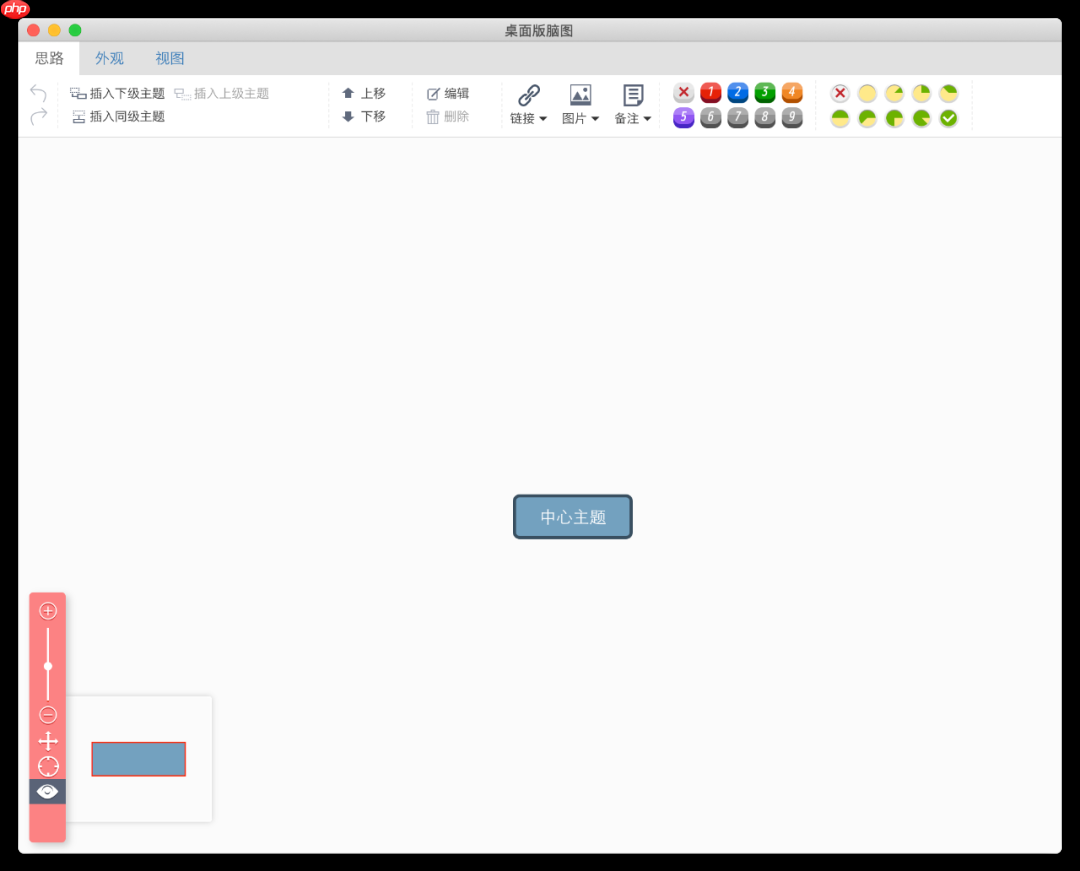Select the 中心主题 central node
1080x871 pixels.
click(572, 517)
